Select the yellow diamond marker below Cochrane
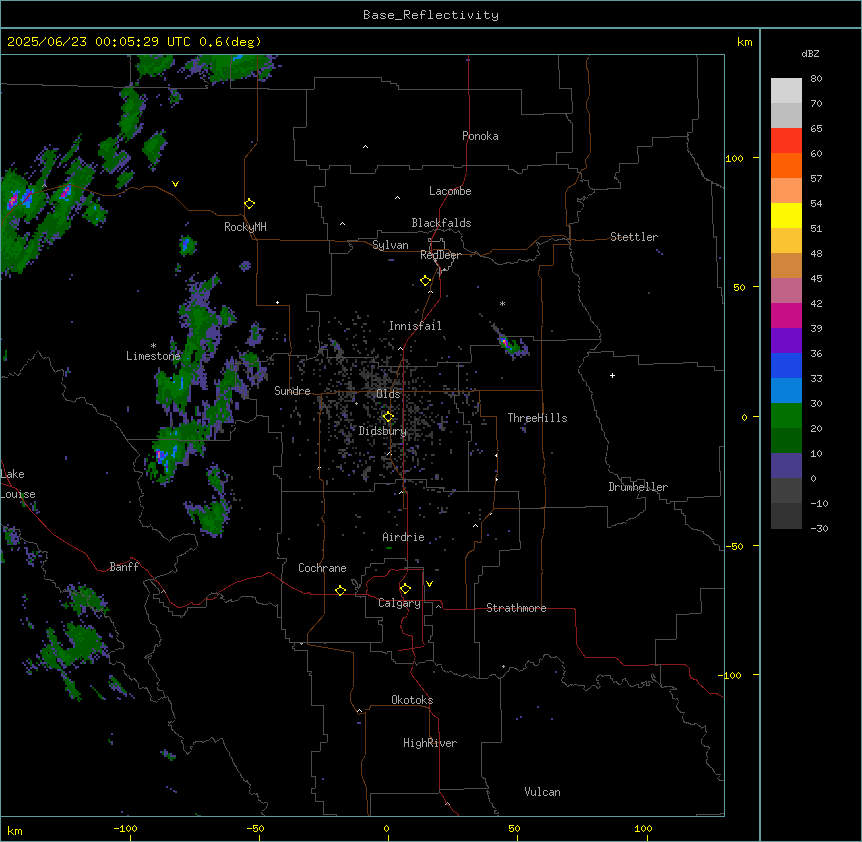 tap(340, 591)
